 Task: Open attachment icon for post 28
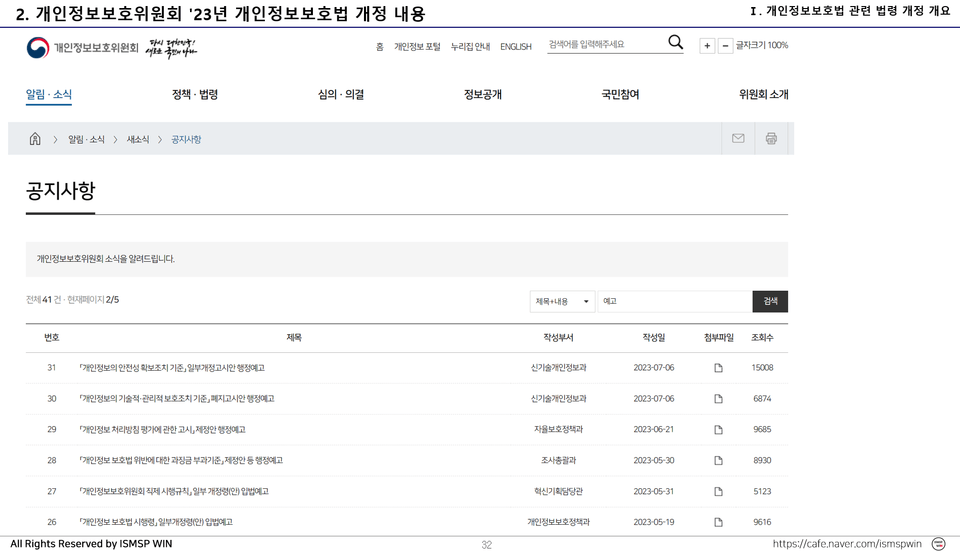[719, 460]
